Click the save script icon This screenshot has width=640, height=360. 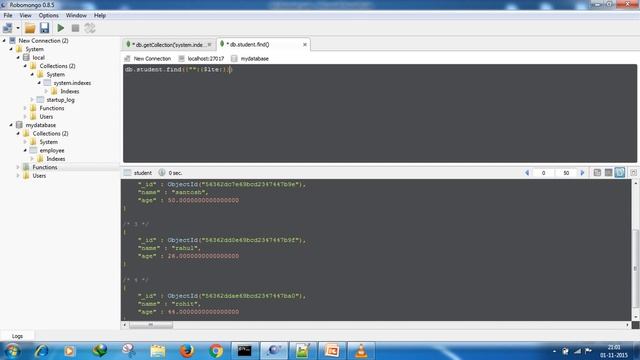44,28
